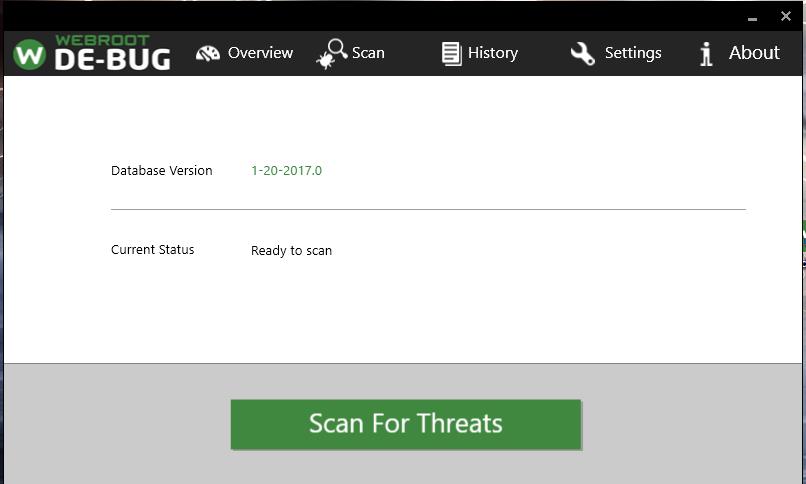
Task: Start scan with Scan For Threats button
Action: (406, 424)
